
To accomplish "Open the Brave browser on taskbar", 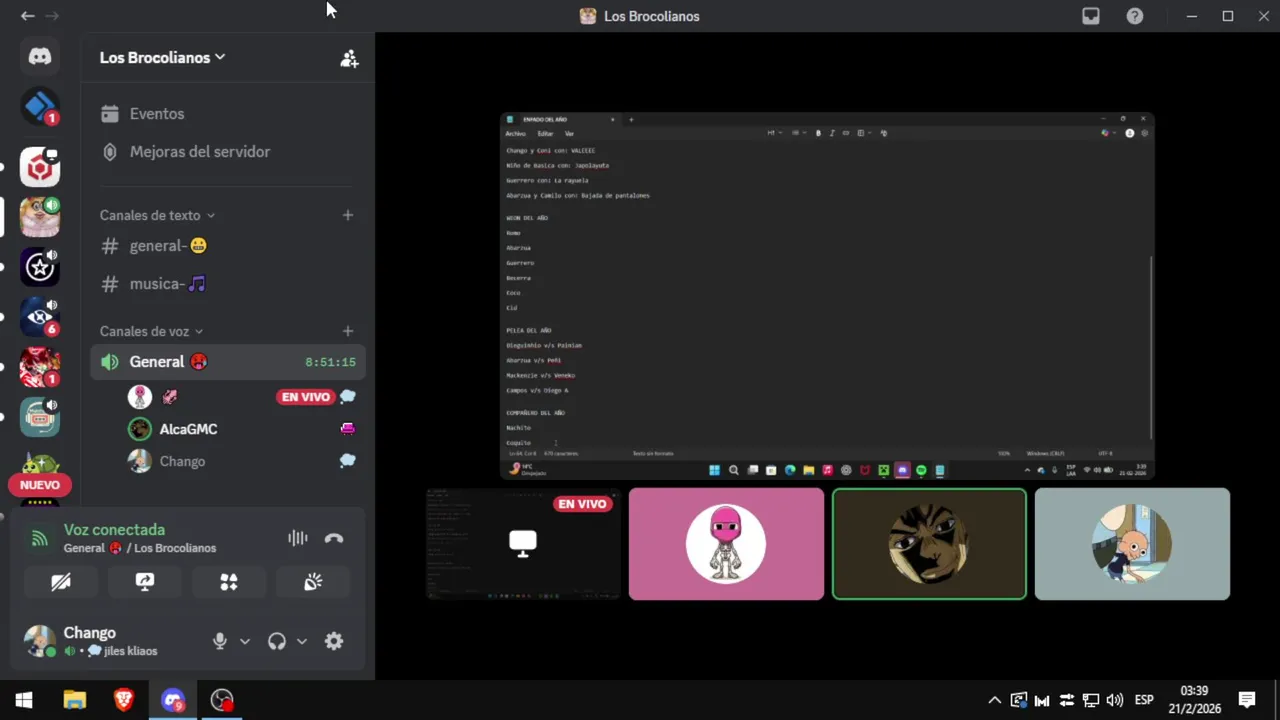I will click(124, 700).
